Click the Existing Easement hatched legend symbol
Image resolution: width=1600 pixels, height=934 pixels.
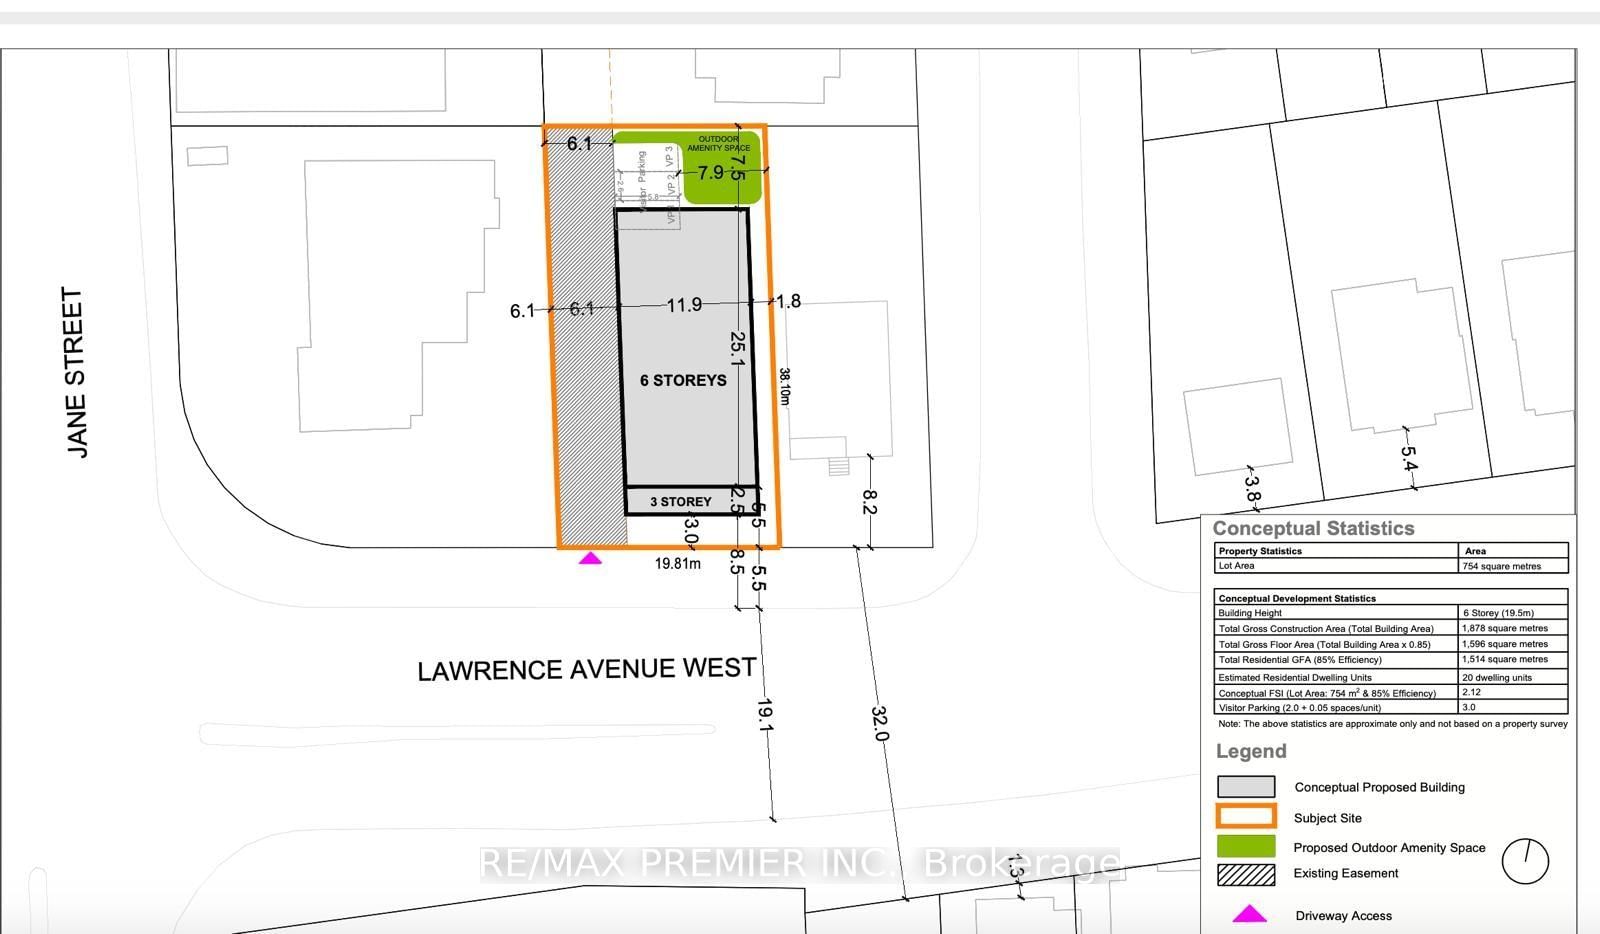point(1246,874)
